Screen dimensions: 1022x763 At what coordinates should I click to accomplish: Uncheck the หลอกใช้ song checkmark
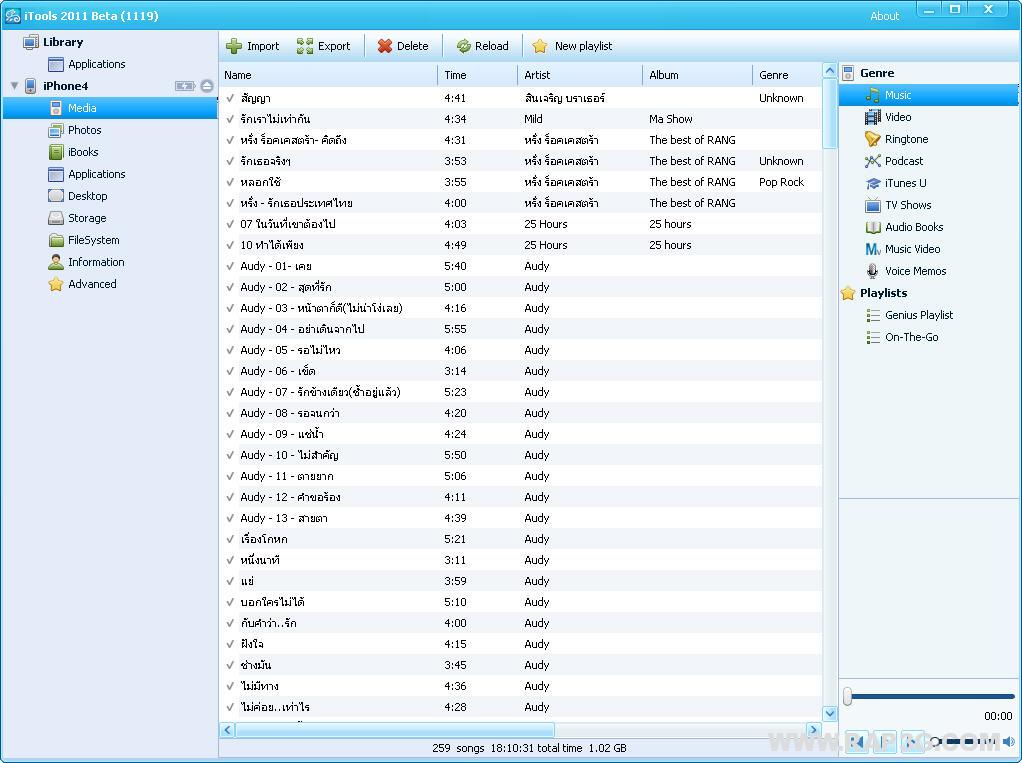tap(230, 182)
